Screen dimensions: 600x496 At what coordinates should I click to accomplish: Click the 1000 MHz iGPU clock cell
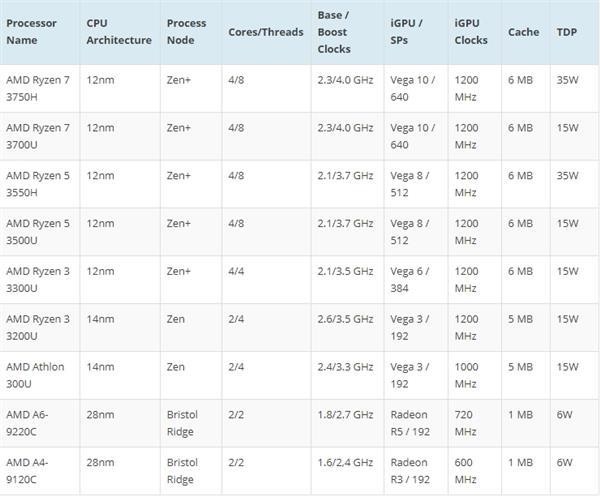pyautogui.click(x=469, y=375)
